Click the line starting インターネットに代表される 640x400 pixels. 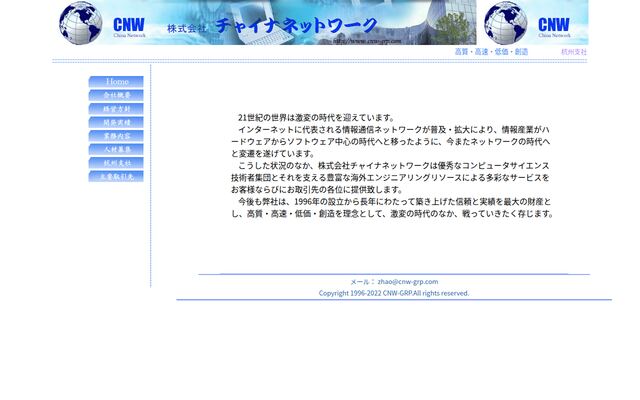click(x=394, y=130)
